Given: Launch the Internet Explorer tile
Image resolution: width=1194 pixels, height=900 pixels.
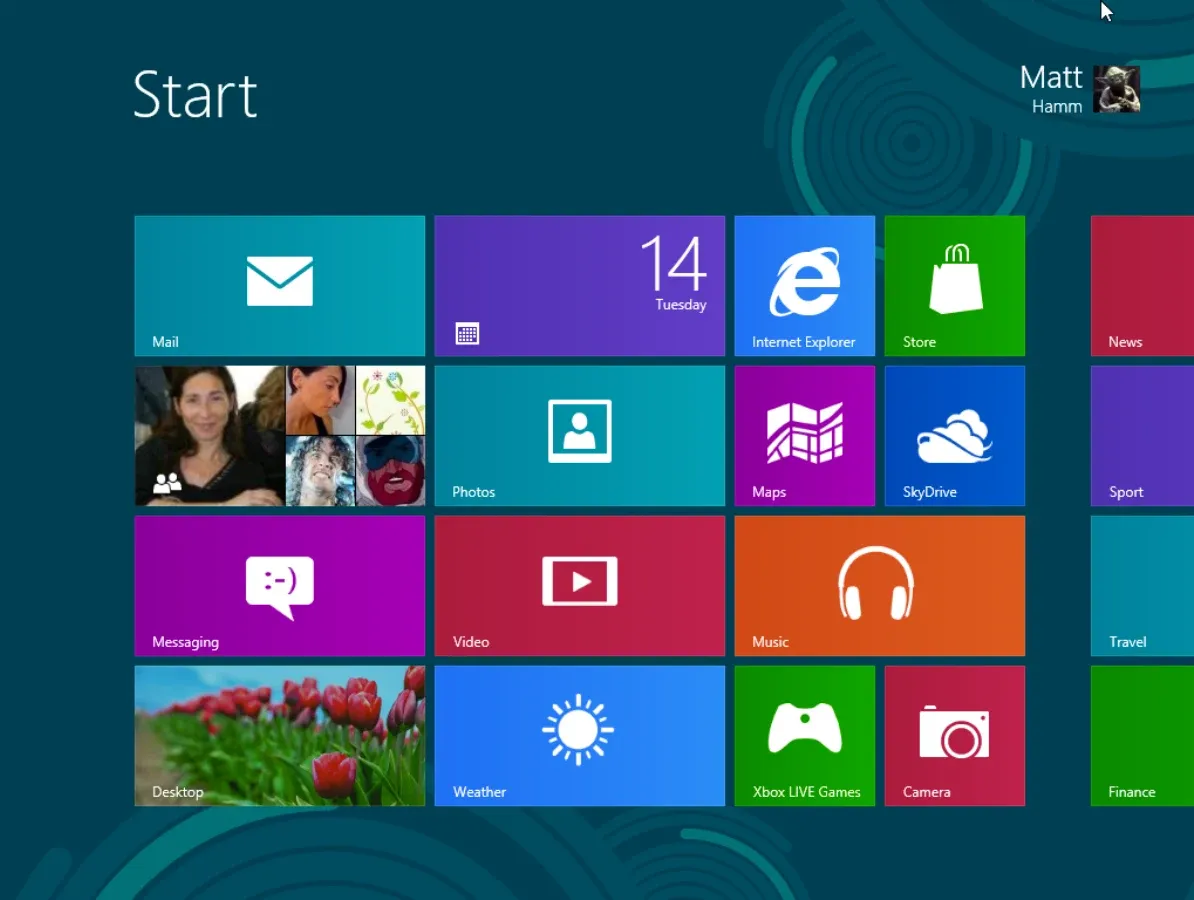Looking at the screenshot, I should coord(805,286).
